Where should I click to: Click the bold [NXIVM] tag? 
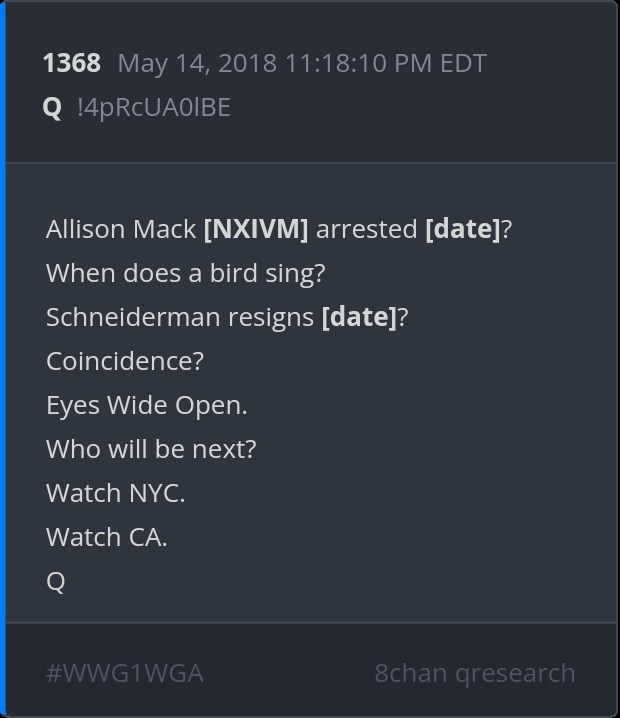coord(256,229)
